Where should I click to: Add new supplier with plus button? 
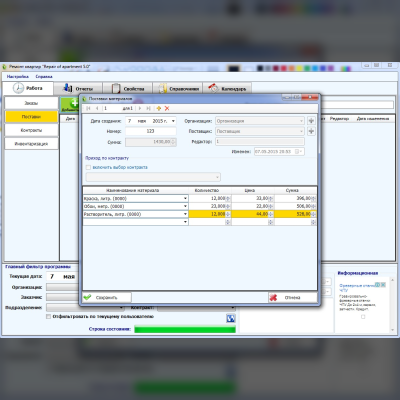click(x=311, y=131)
